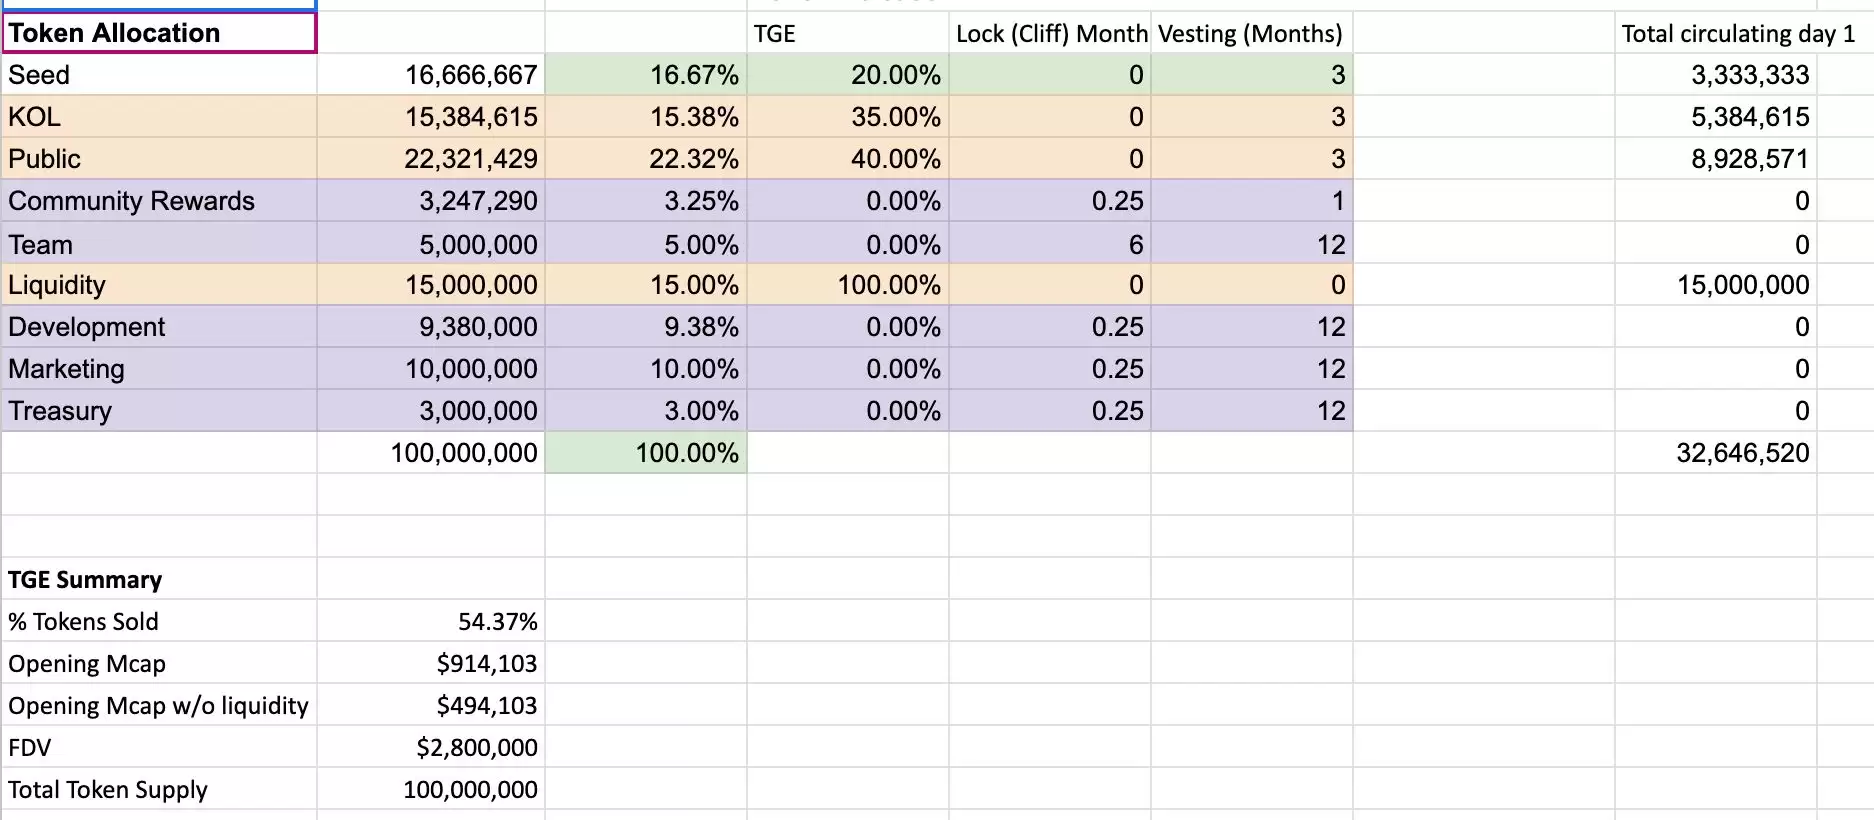Select the "Lock (Cliff) Month" column header
Image resolution: width=1874 pixels, height=820 pixels.
point(1050,34)
